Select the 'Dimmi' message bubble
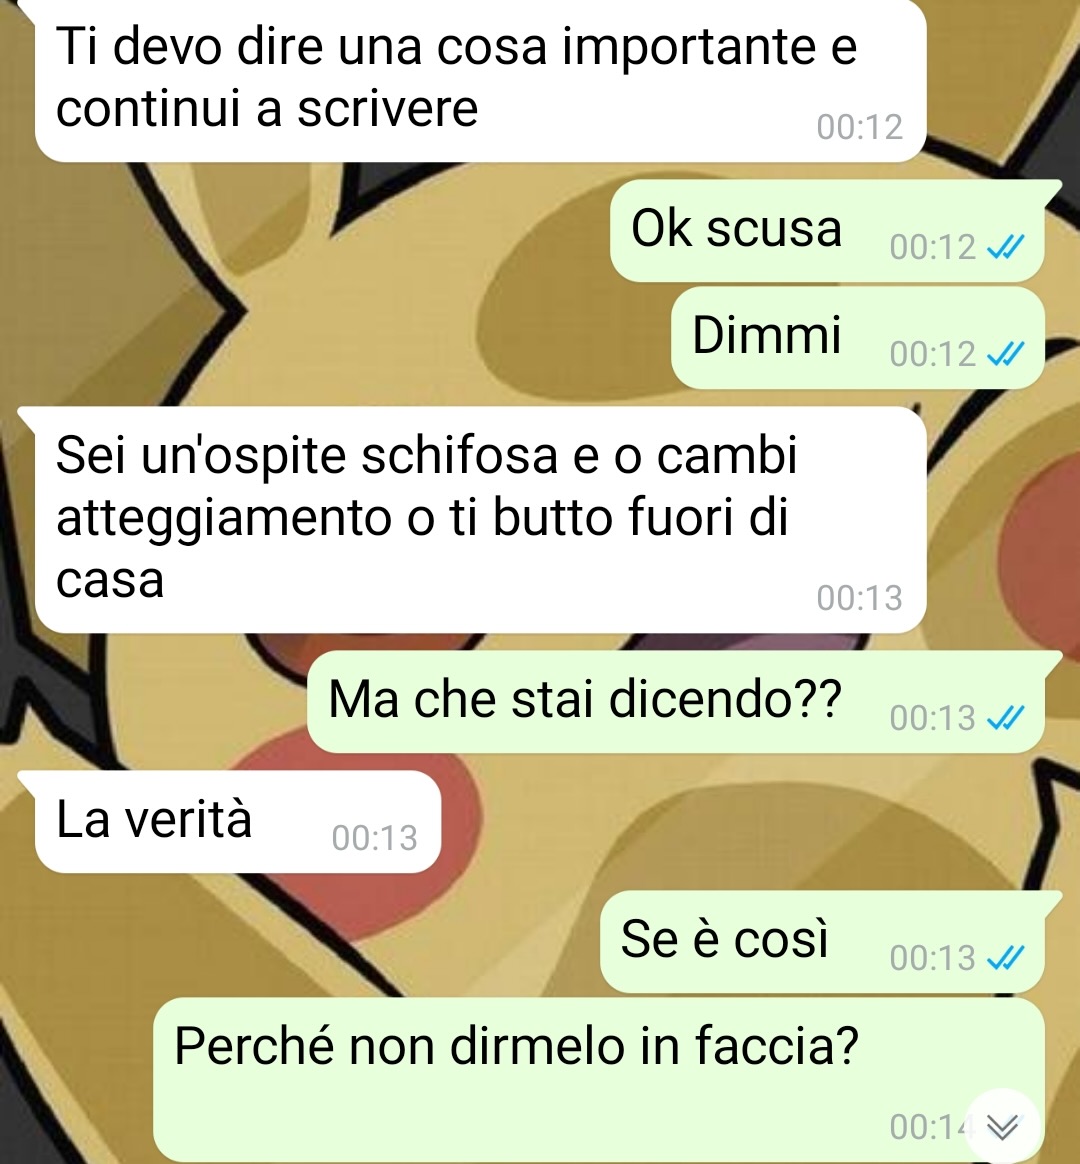 (x=858, y=338)
